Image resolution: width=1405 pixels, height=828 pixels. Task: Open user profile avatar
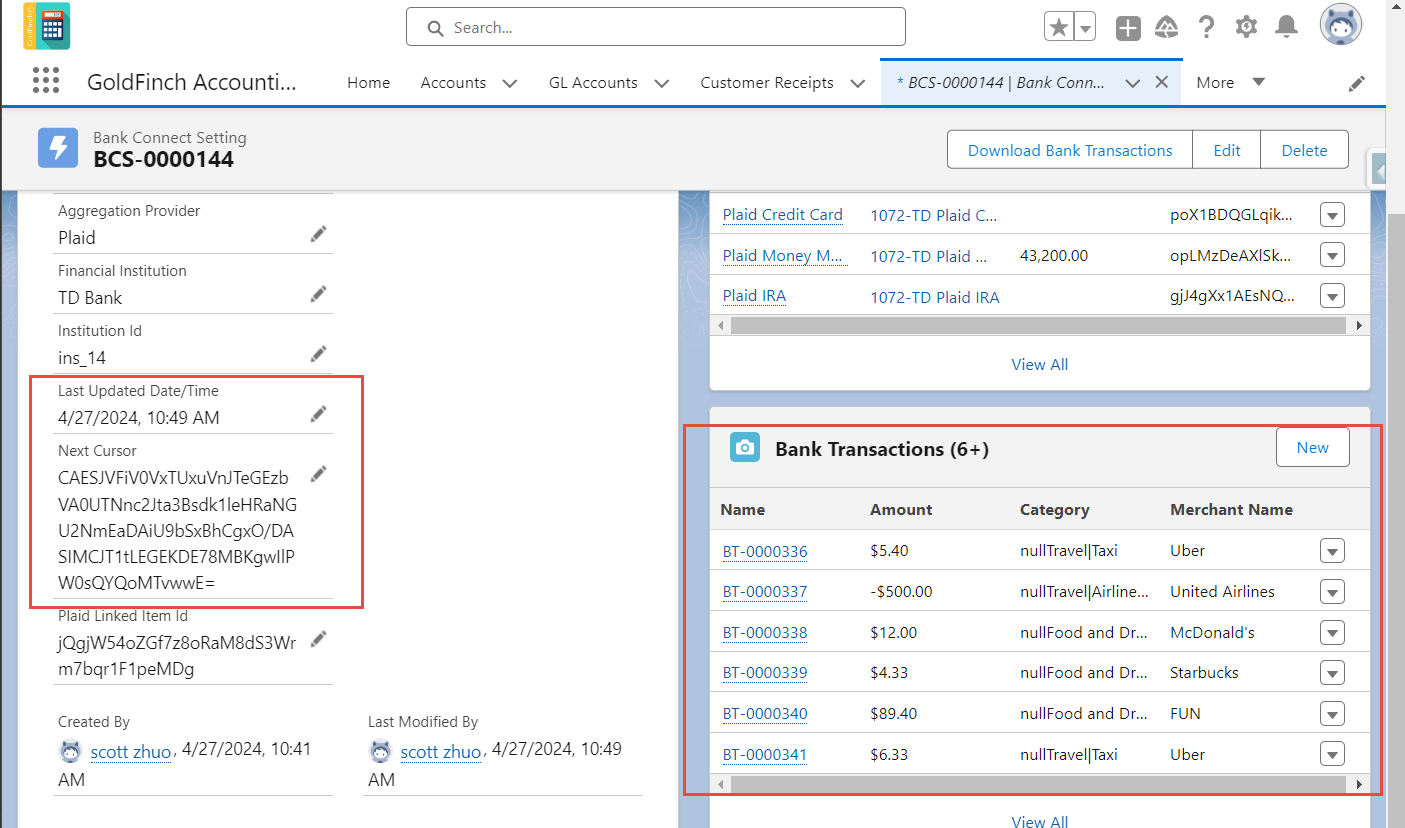1340,26
